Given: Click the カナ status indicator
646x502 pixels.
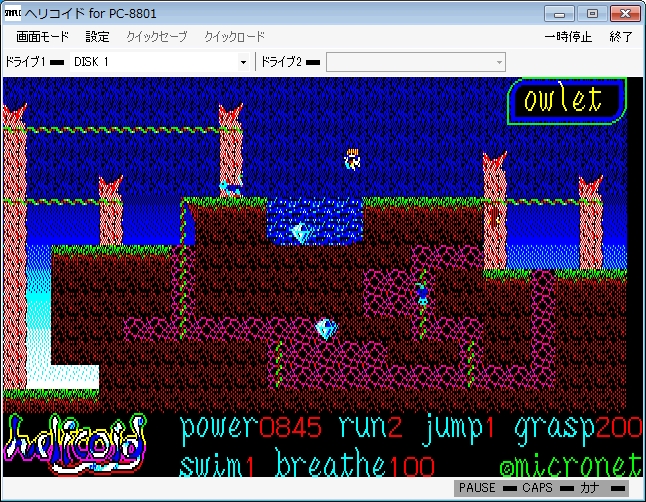Looking at the screenshot, I should click(x=602, y=488).
